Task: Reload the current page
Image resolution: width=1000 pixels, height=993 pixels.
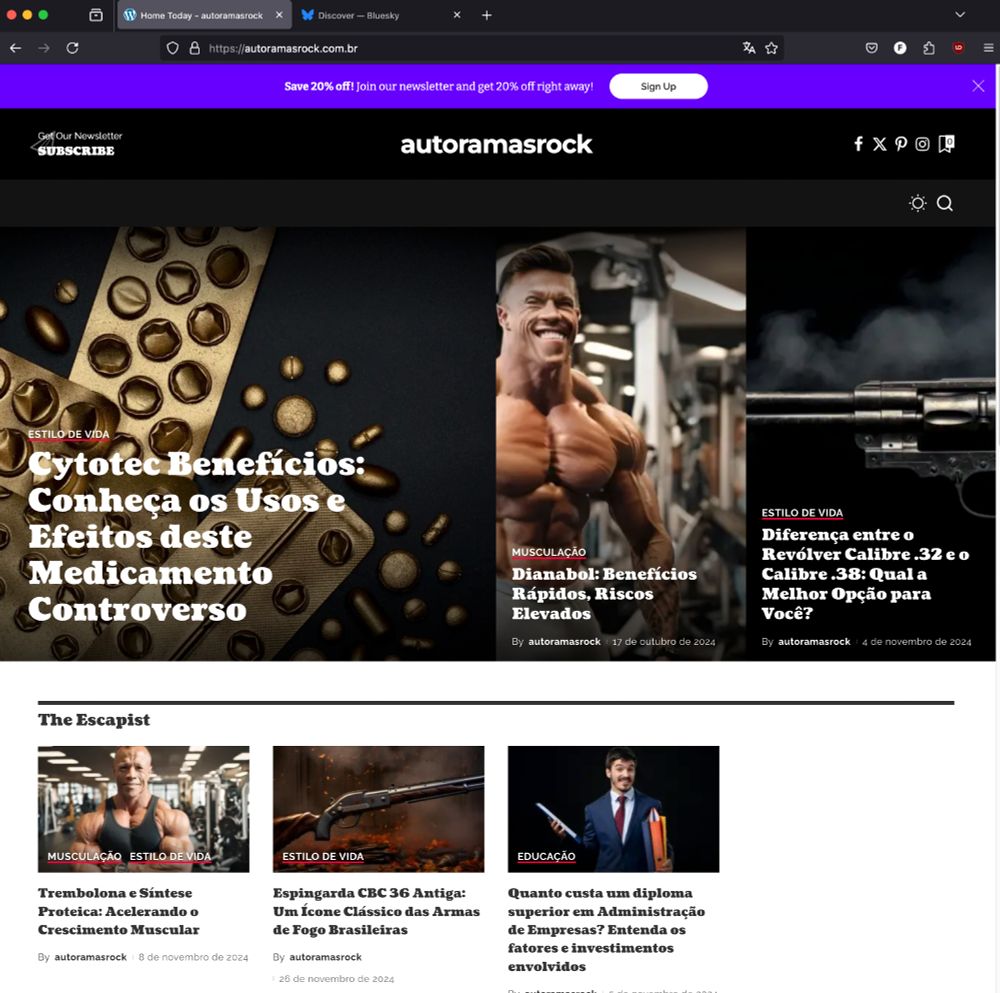Action: click(x=73, y=48)
